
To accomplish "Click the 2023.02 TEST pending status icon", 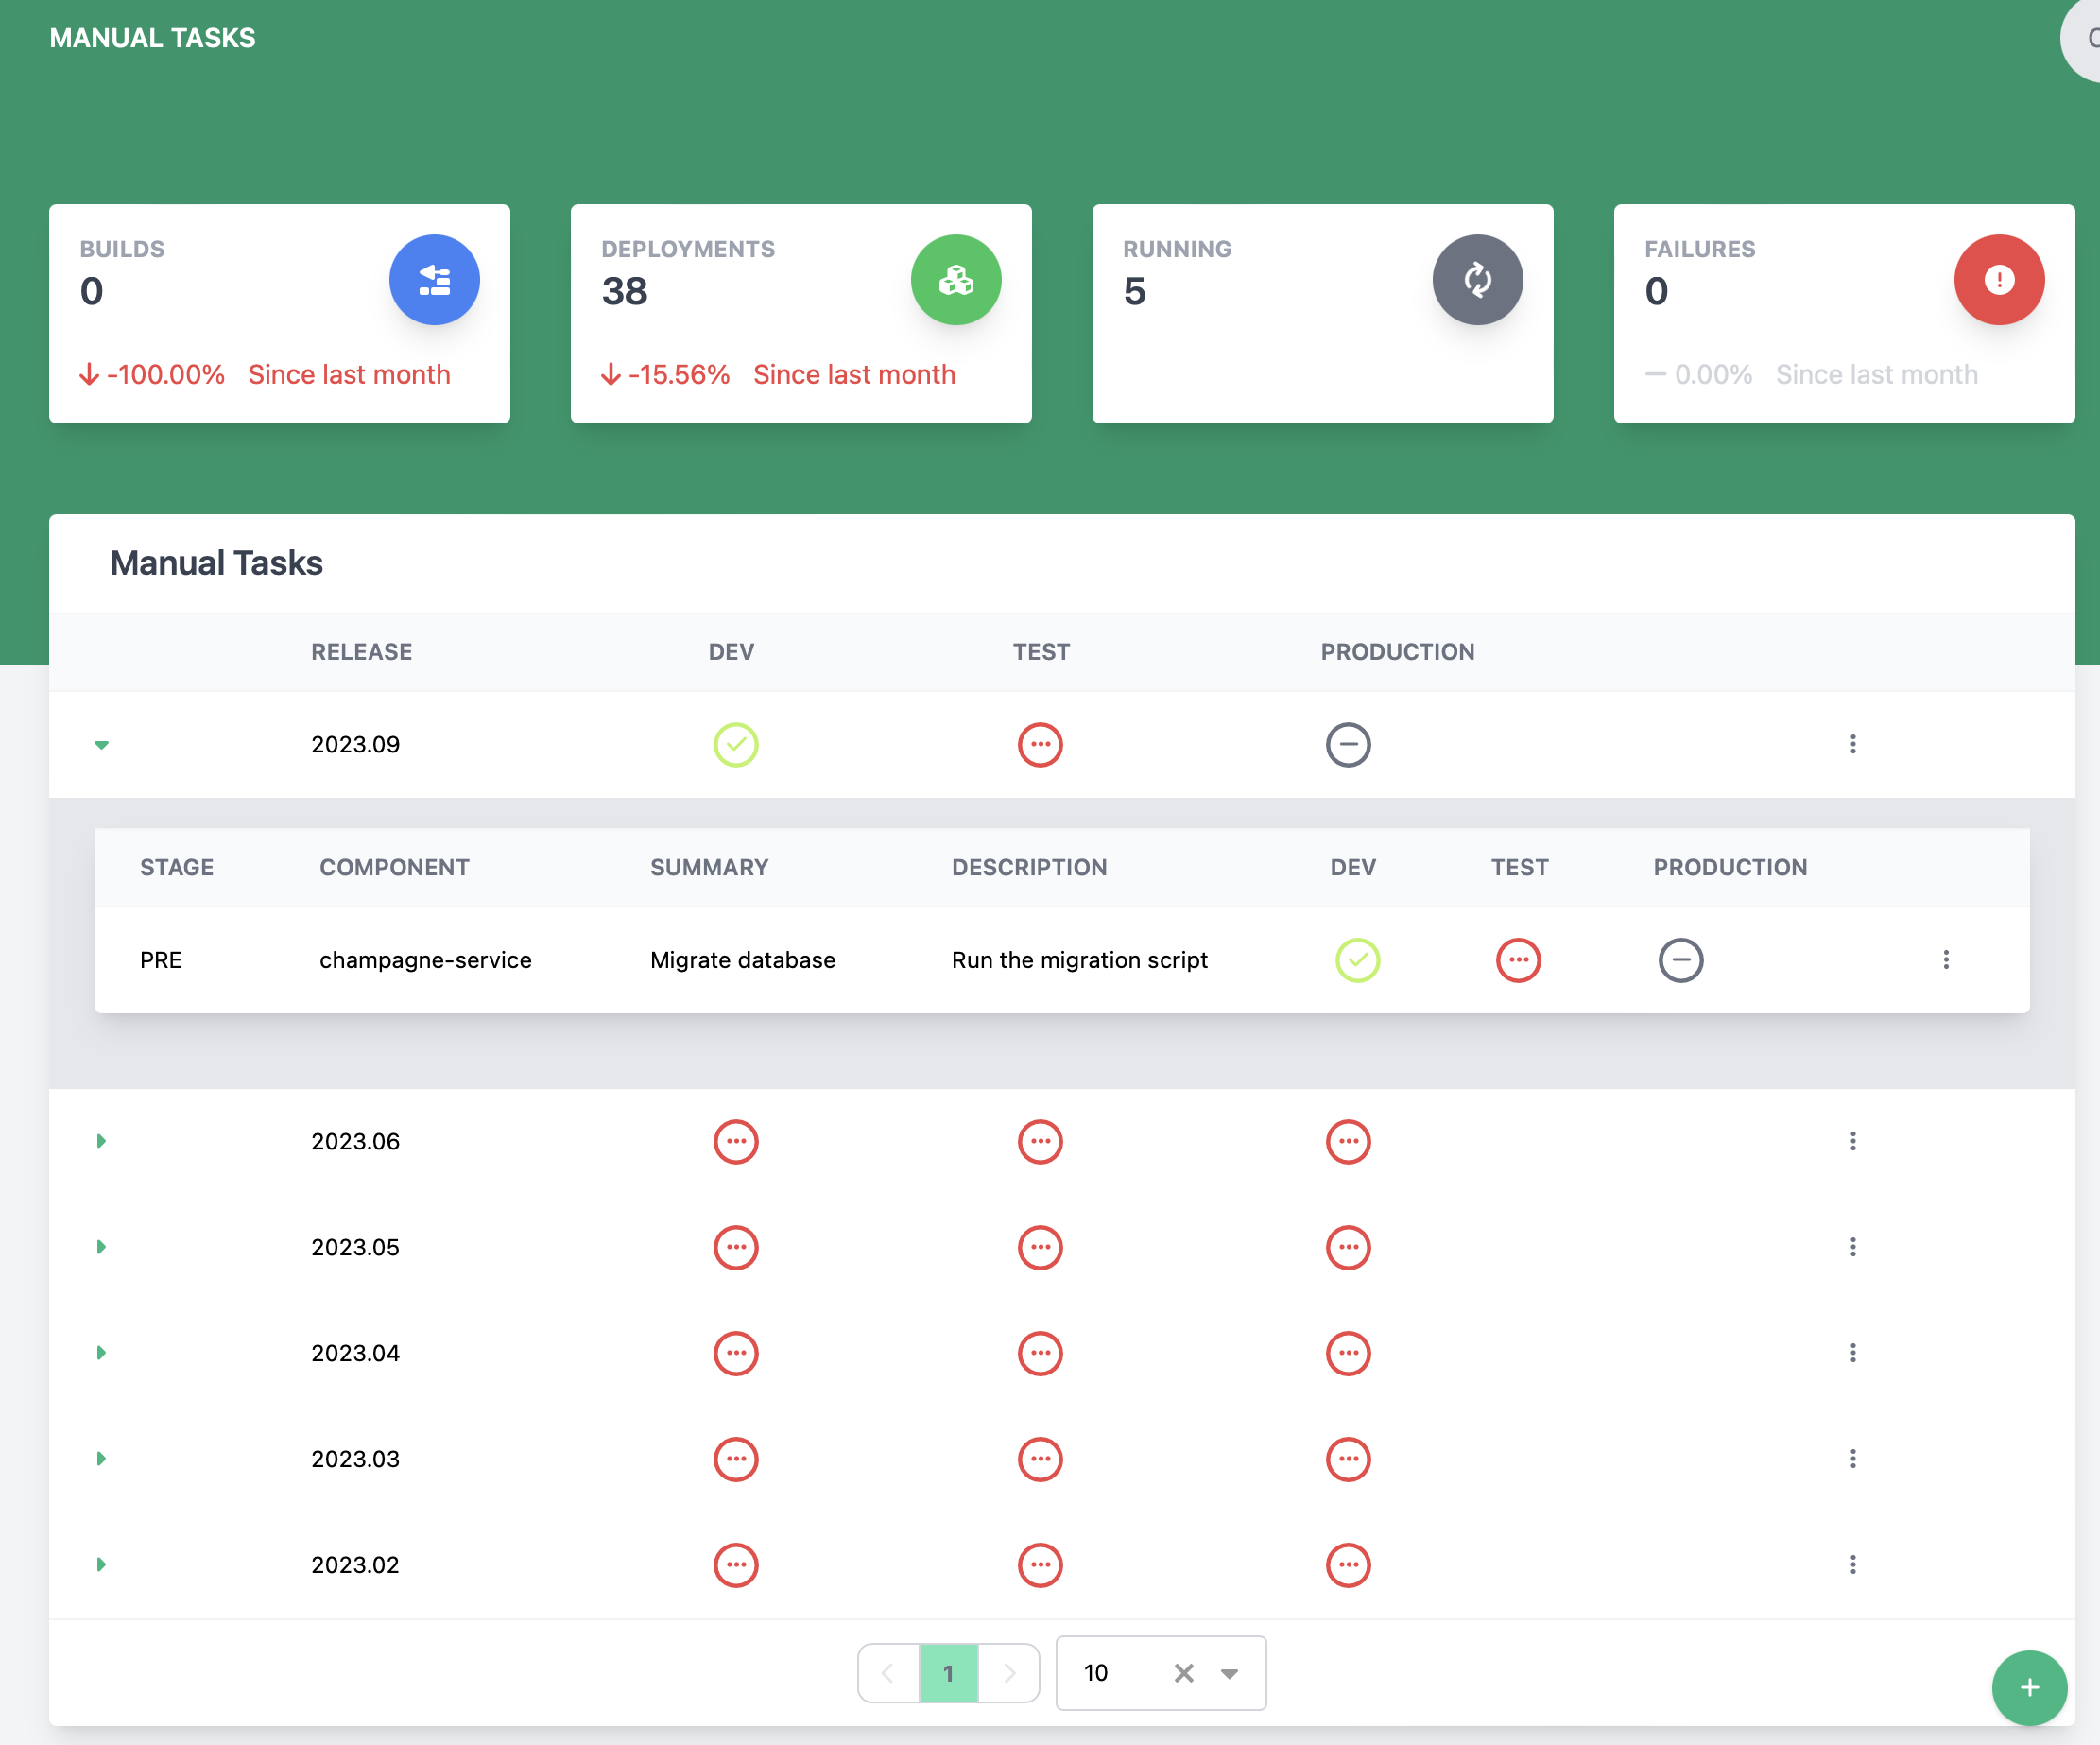I will pos(1040,1565).
